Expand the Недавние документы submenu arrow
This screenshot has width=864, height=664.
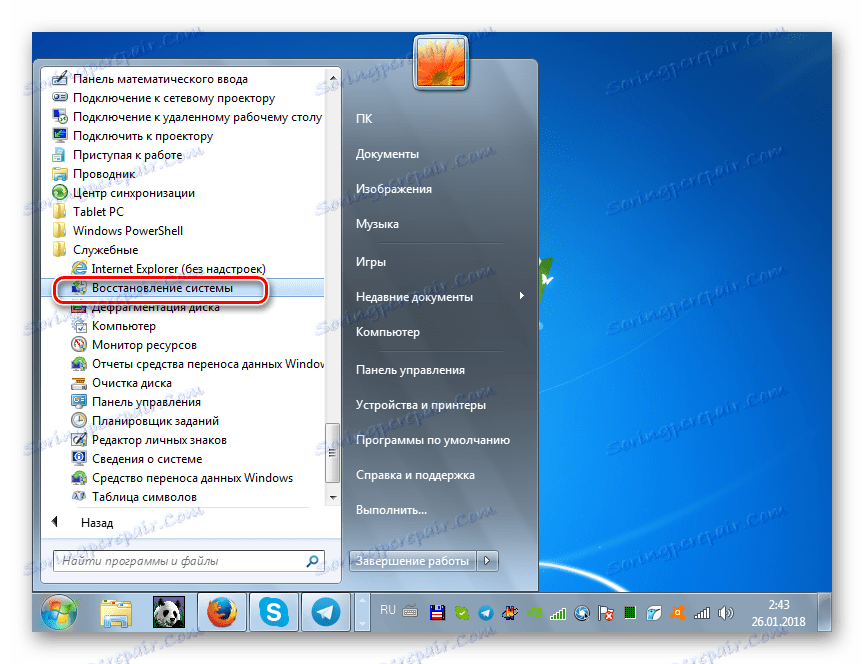521,296
